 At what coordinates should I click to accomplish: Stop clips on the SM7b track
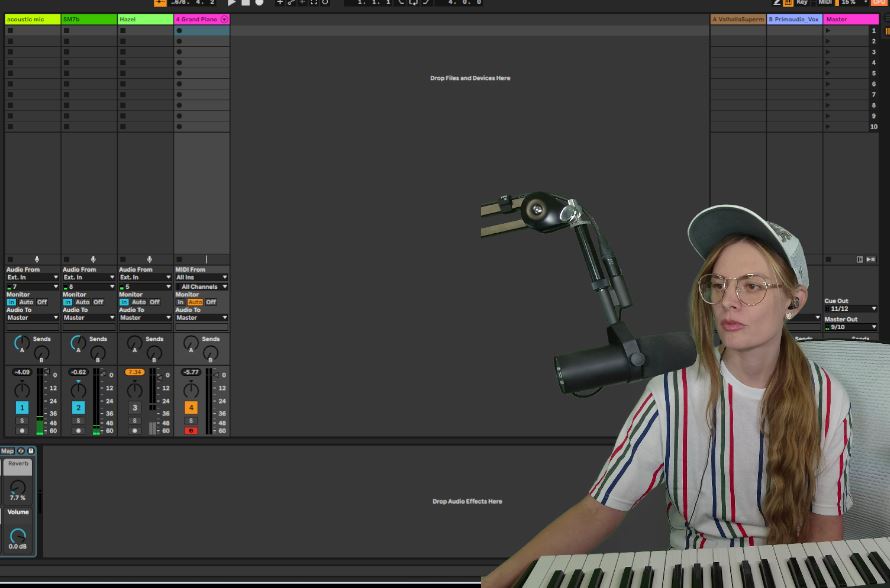(x=66, y=259)
